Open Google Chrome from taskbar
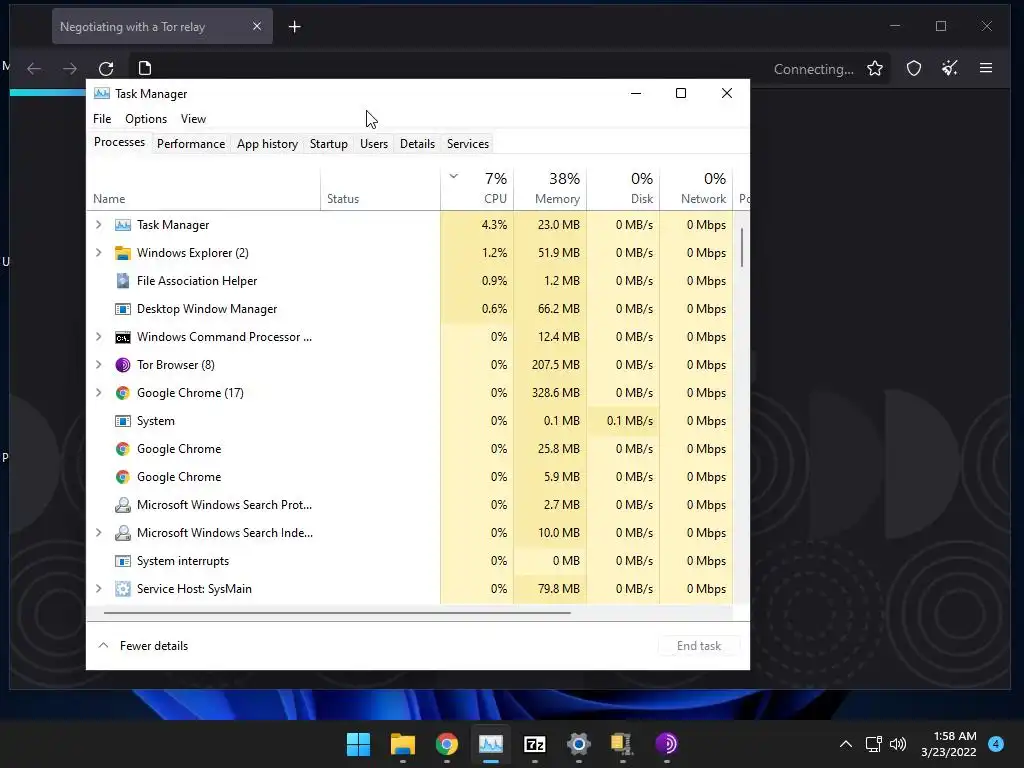 click(x=447, y=744)
